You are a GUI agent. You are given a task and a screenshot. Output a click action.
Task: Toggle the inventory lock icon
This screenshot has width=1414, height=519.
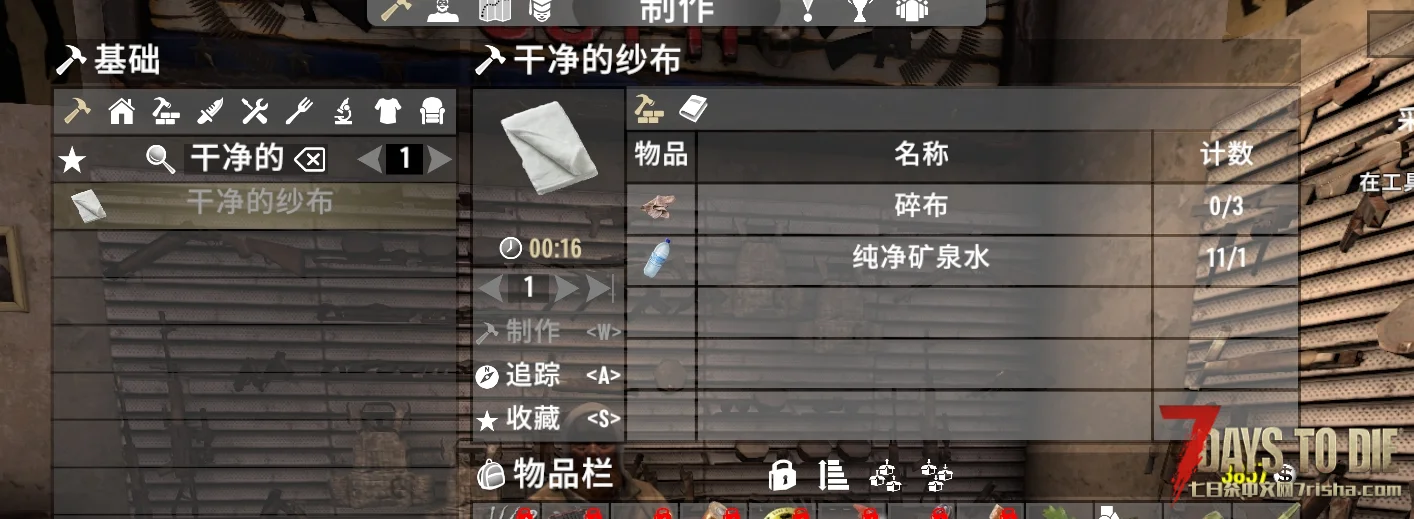point(782,475)
